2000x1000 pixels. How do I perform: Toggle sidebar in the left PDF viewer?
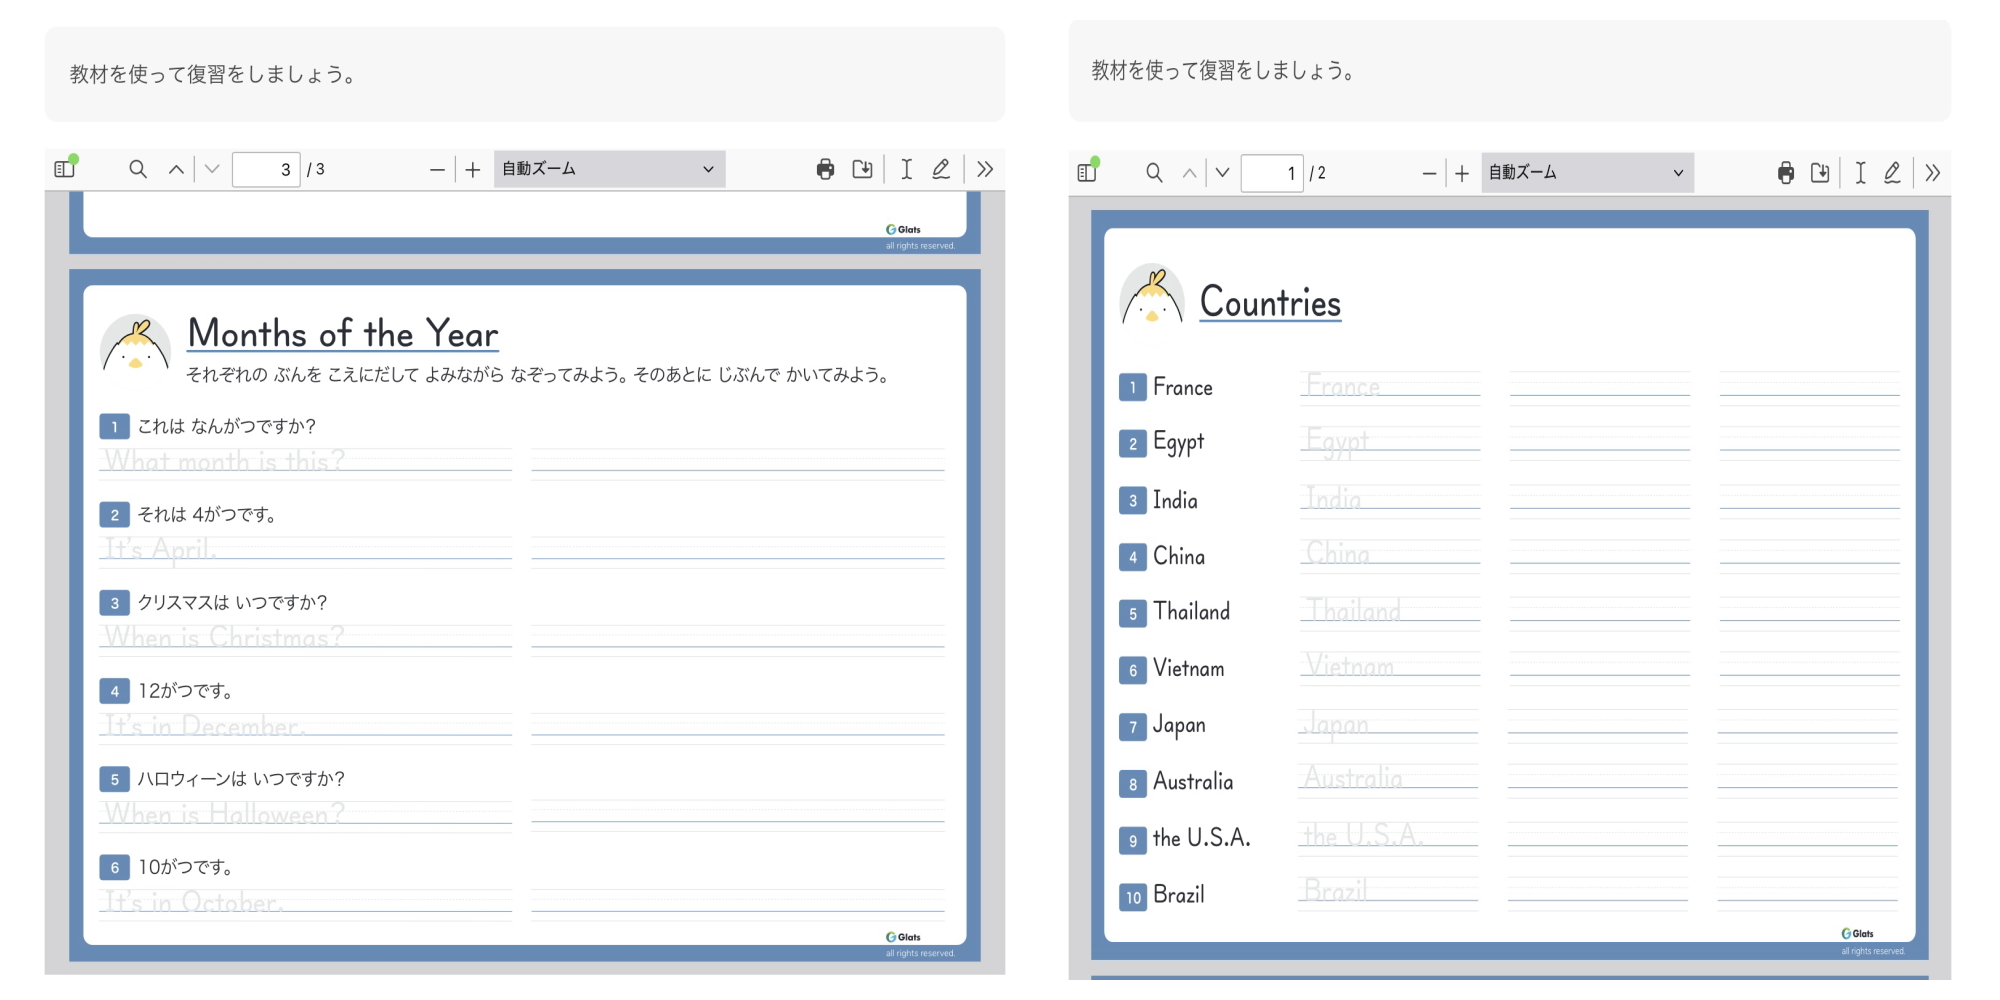click(x=65, y=169)
